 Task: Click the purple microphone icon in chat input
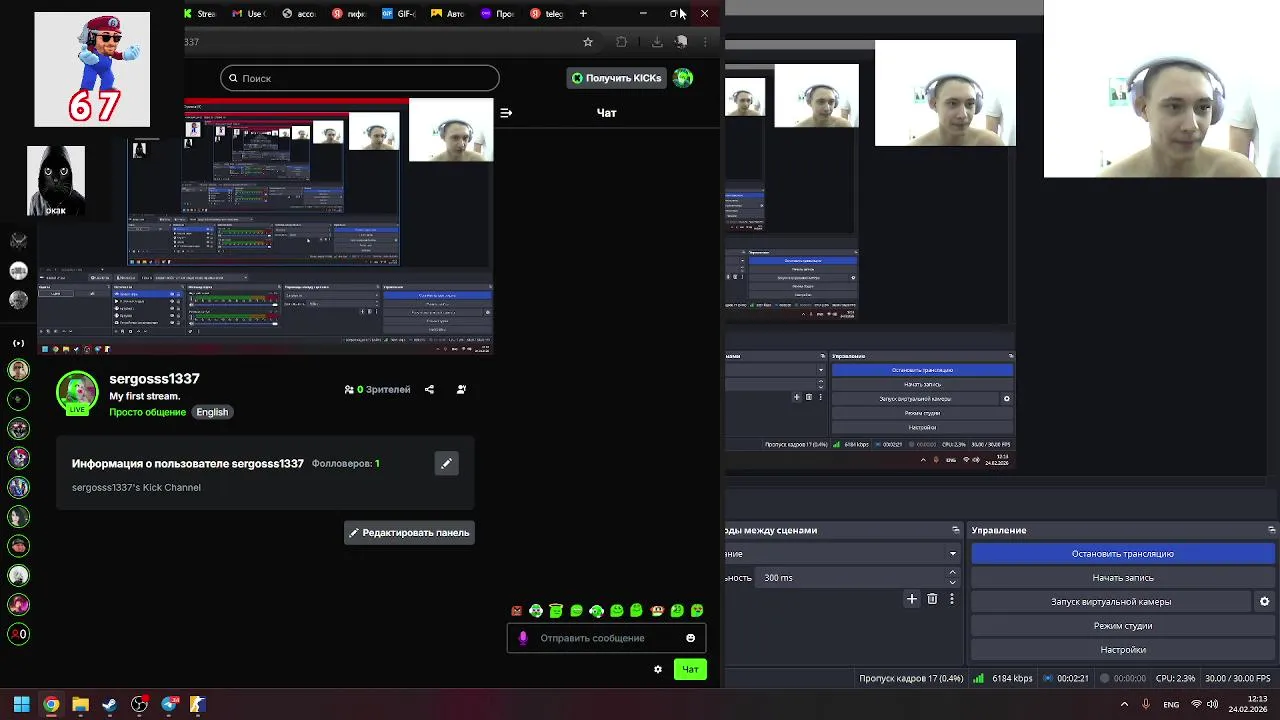click(523, 638)
